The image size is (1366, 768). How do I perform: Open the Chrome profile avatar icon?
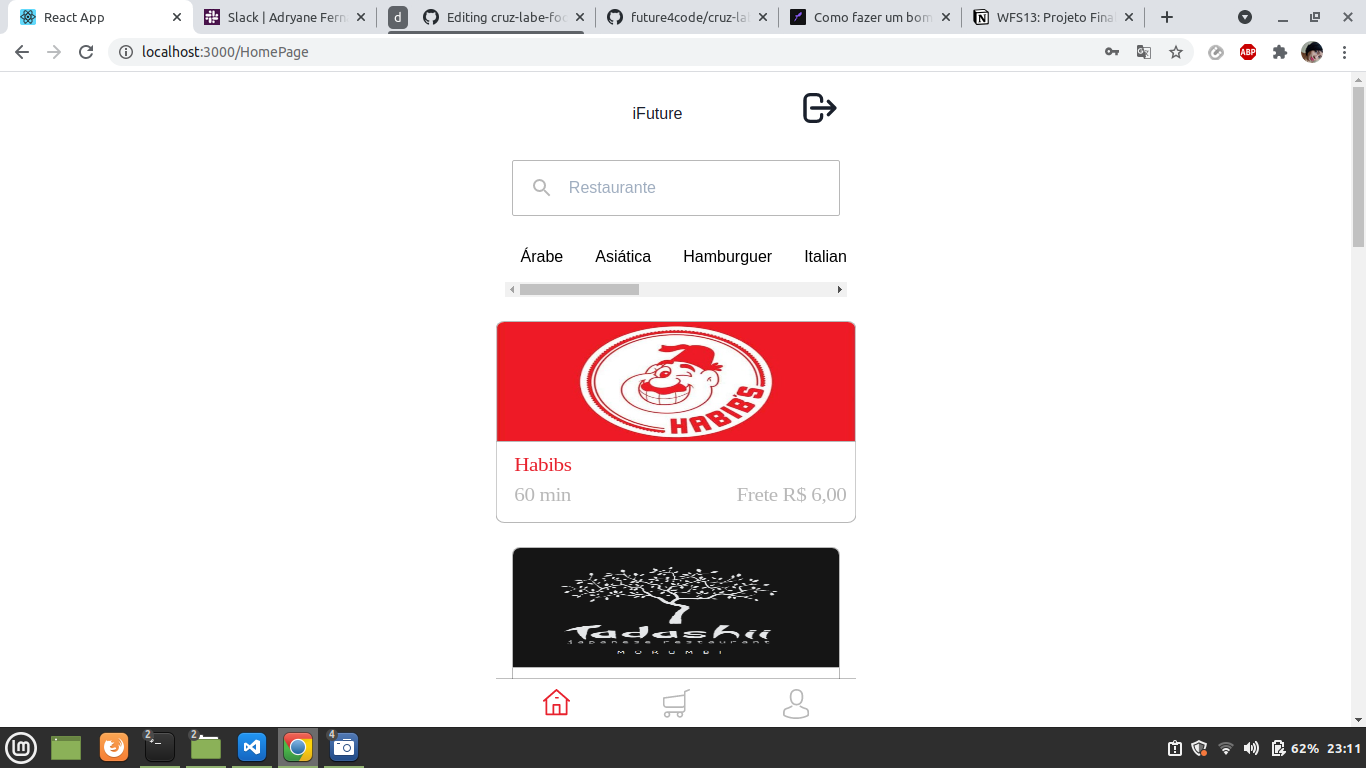tap(1312, 51)
